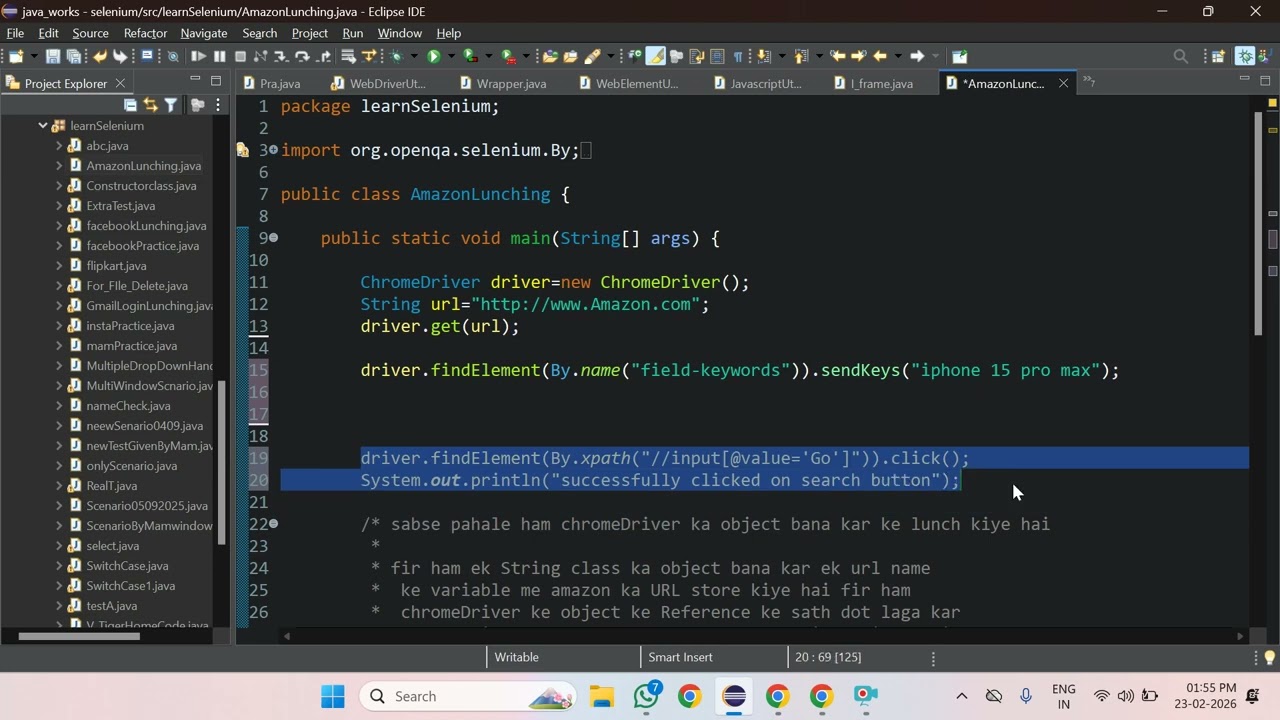
Task: Show hidden editor tabs list chevron
Action: 1089,83
